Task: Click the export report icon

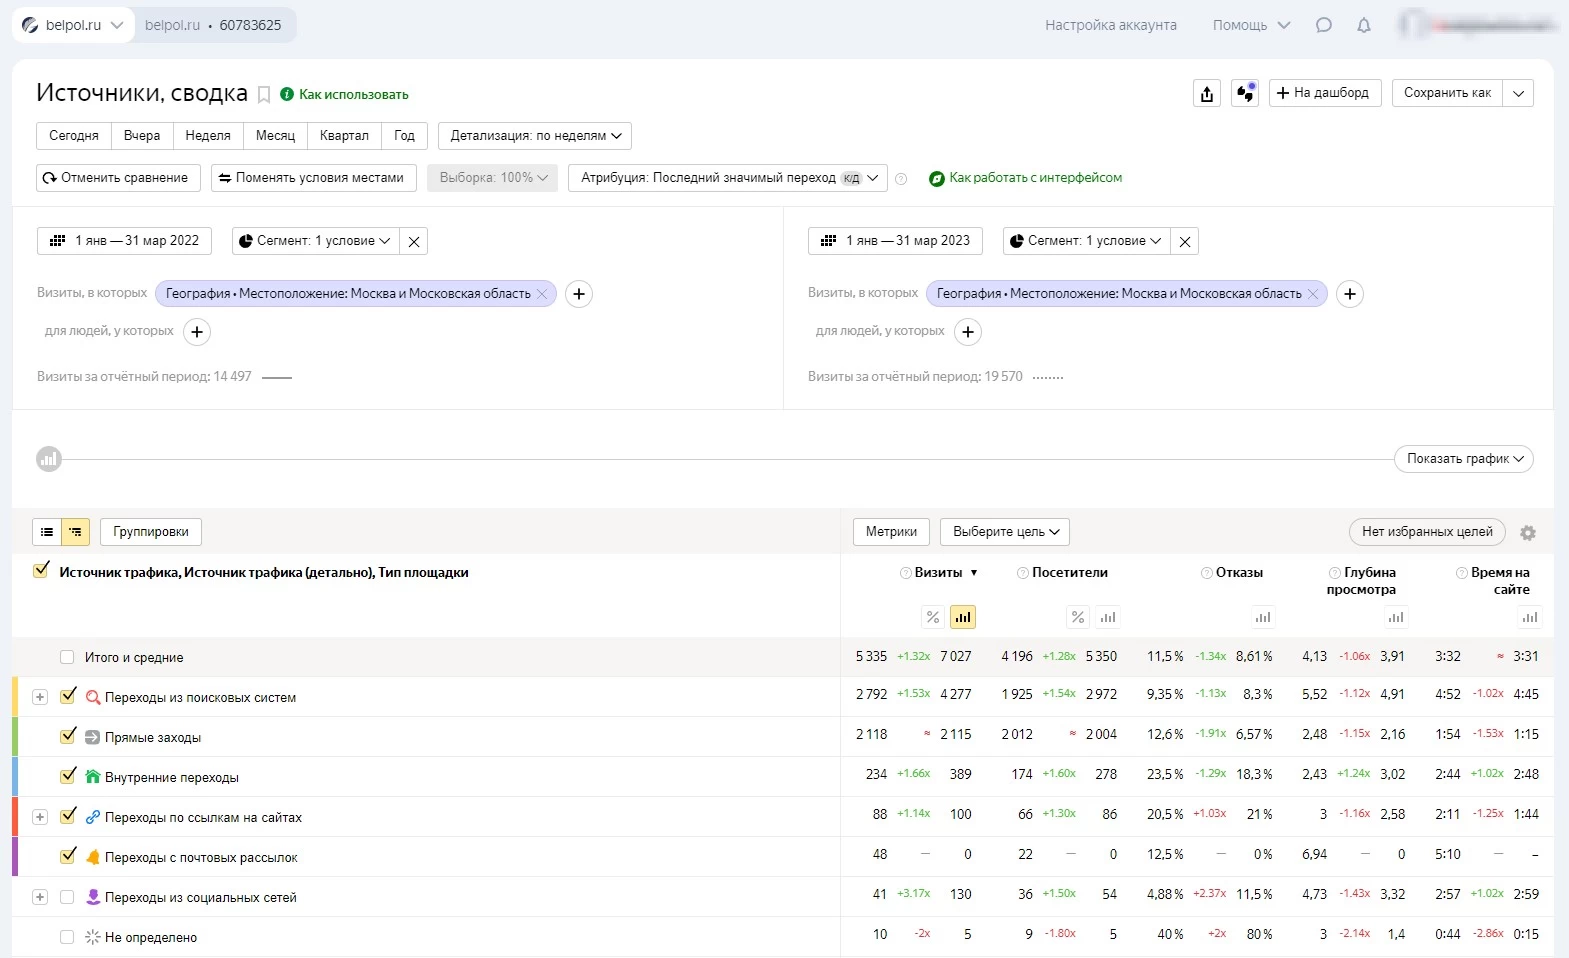Action: pyautogui.click(x=1207, y=93)
